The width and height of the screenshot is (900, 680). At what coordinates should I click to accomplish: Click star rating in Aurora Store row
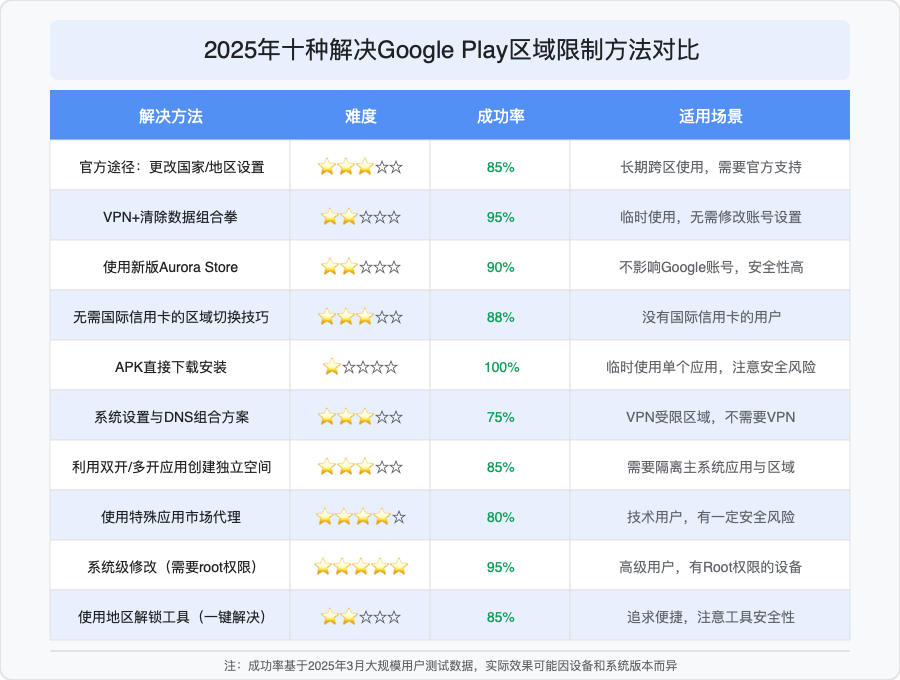(360, 267)
